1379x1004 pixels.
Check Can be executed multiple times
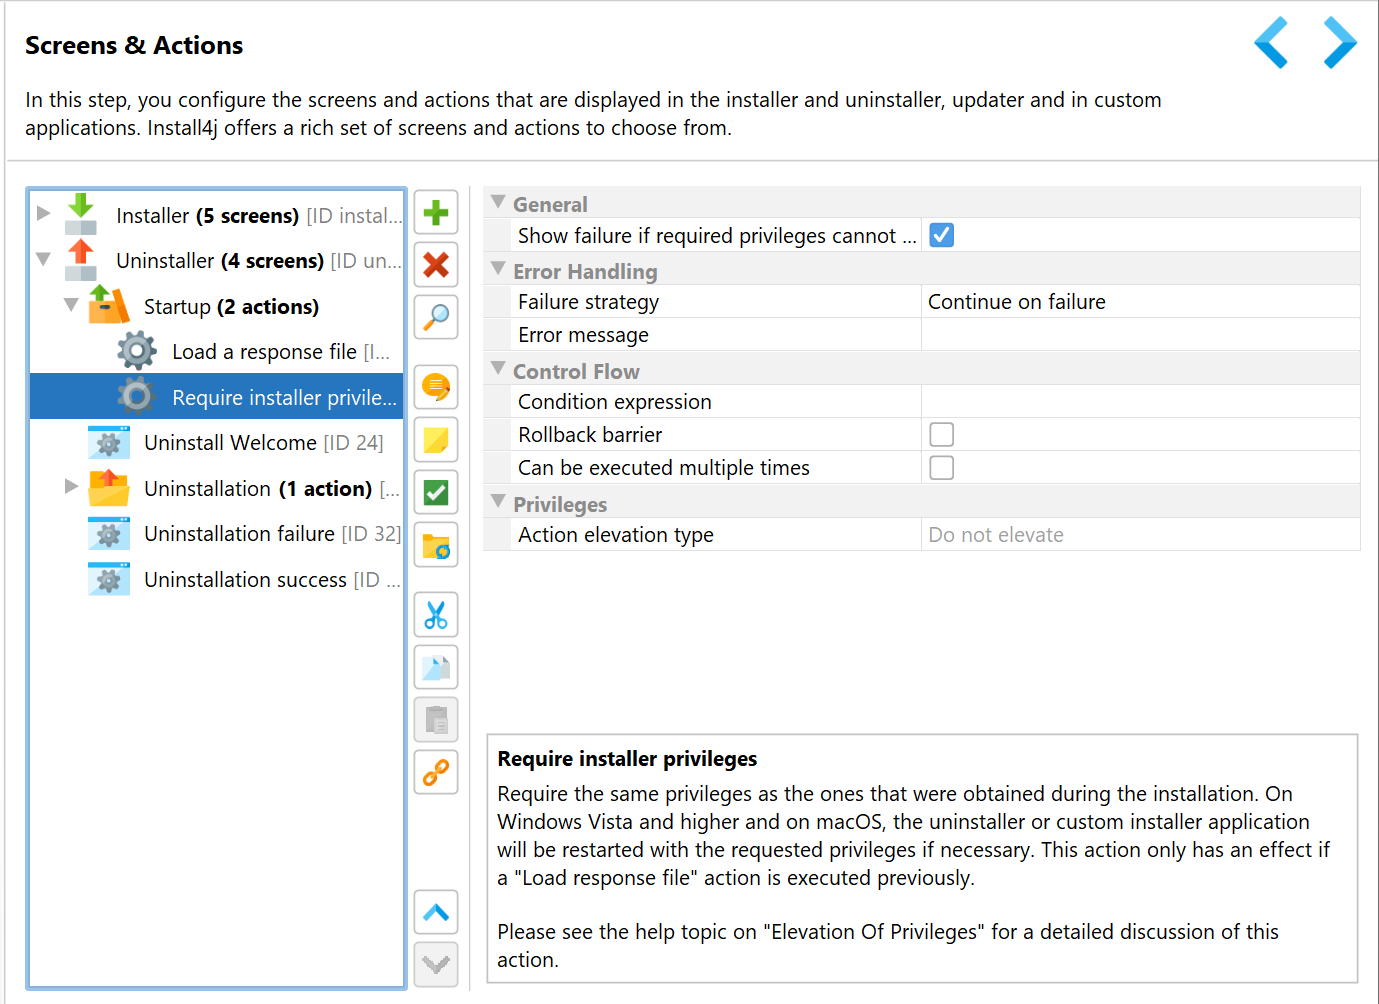point(941,467)
